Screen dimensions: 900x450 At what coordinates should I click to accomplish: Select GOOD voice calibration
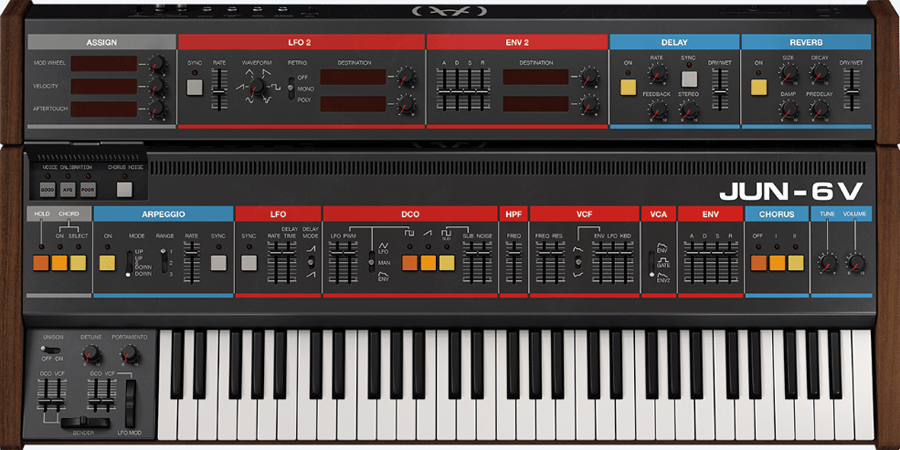48,190
